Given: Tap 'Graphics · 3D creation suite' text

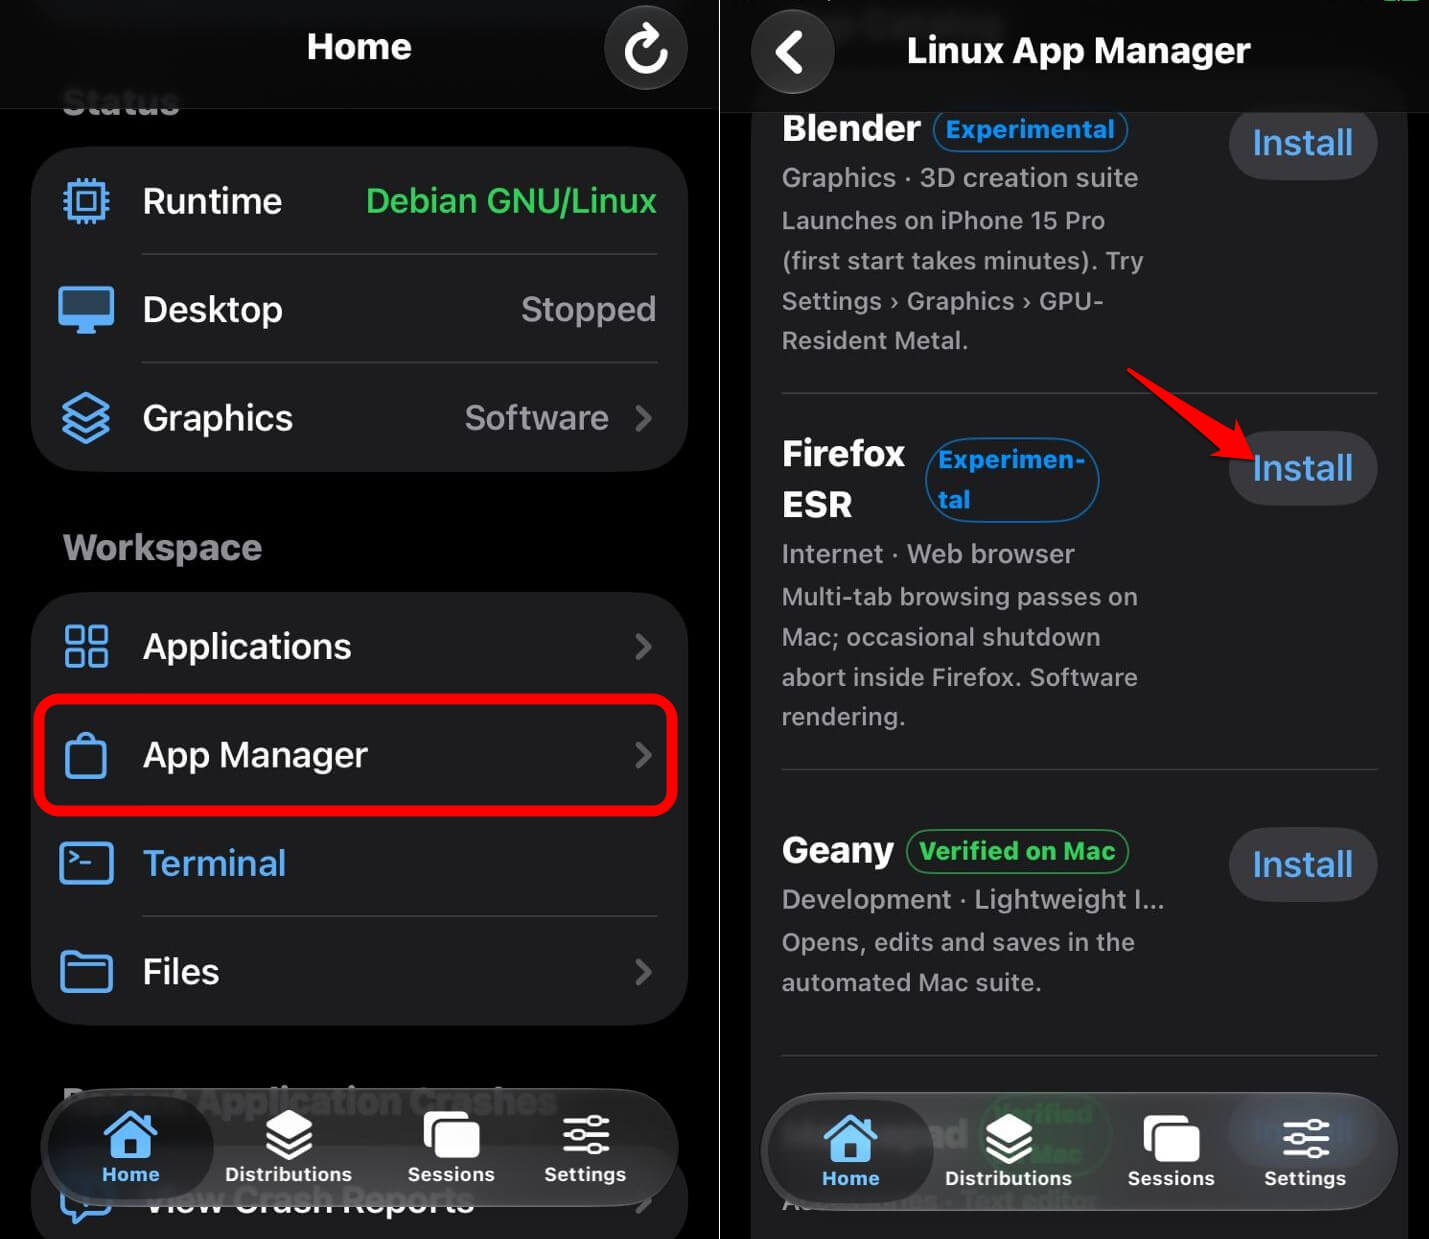Looking at the screenshot, I should [960, 178].
